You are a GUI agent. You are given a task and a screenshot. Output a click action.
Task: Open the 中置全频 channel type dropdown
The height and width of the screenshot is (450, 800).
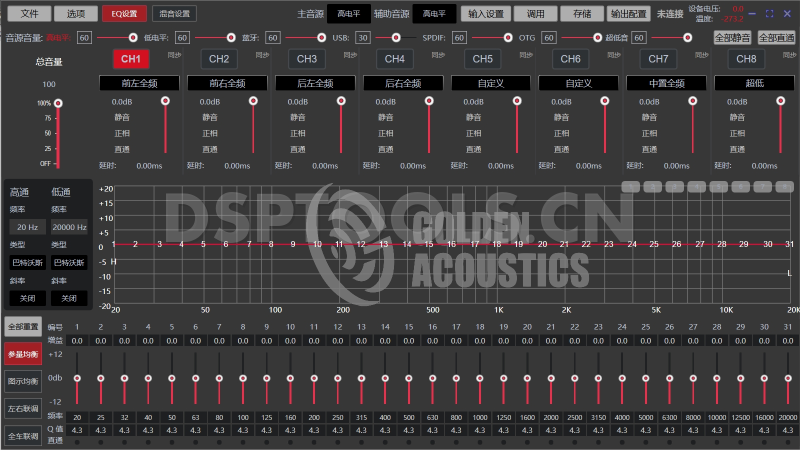[x=666, y=83]
